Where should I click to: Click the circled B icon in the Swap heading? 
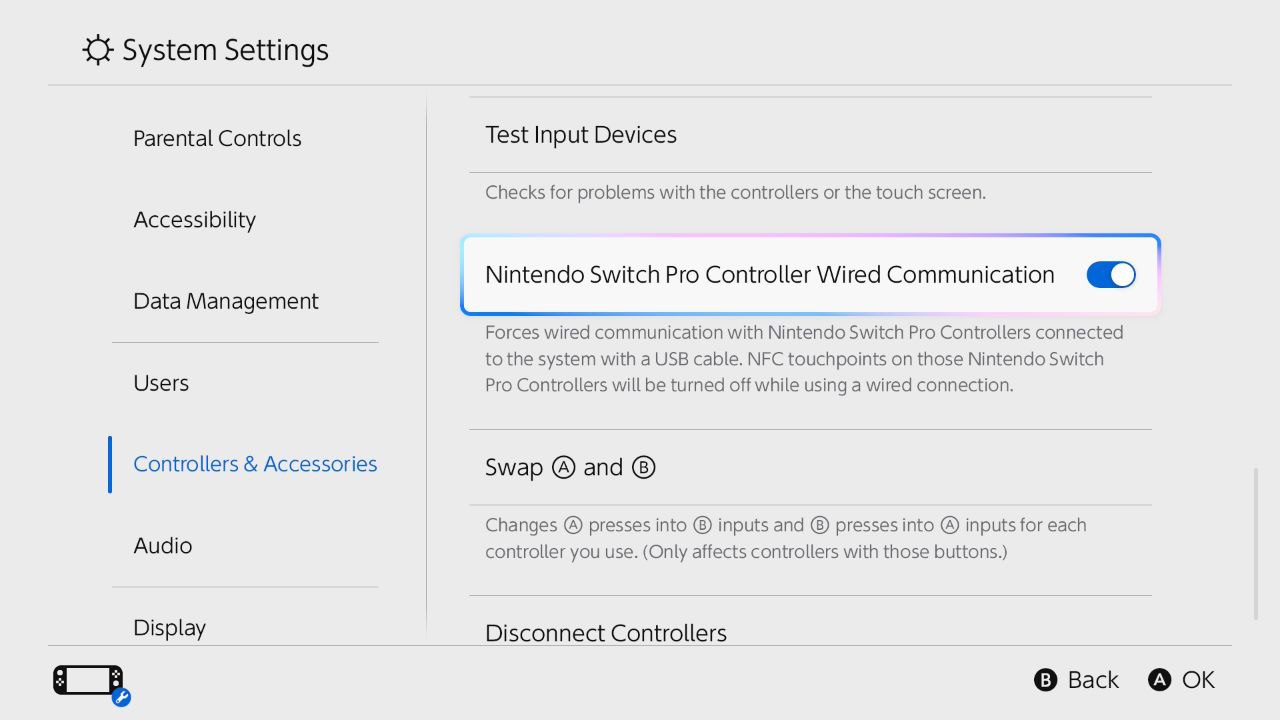pos(644,468)
